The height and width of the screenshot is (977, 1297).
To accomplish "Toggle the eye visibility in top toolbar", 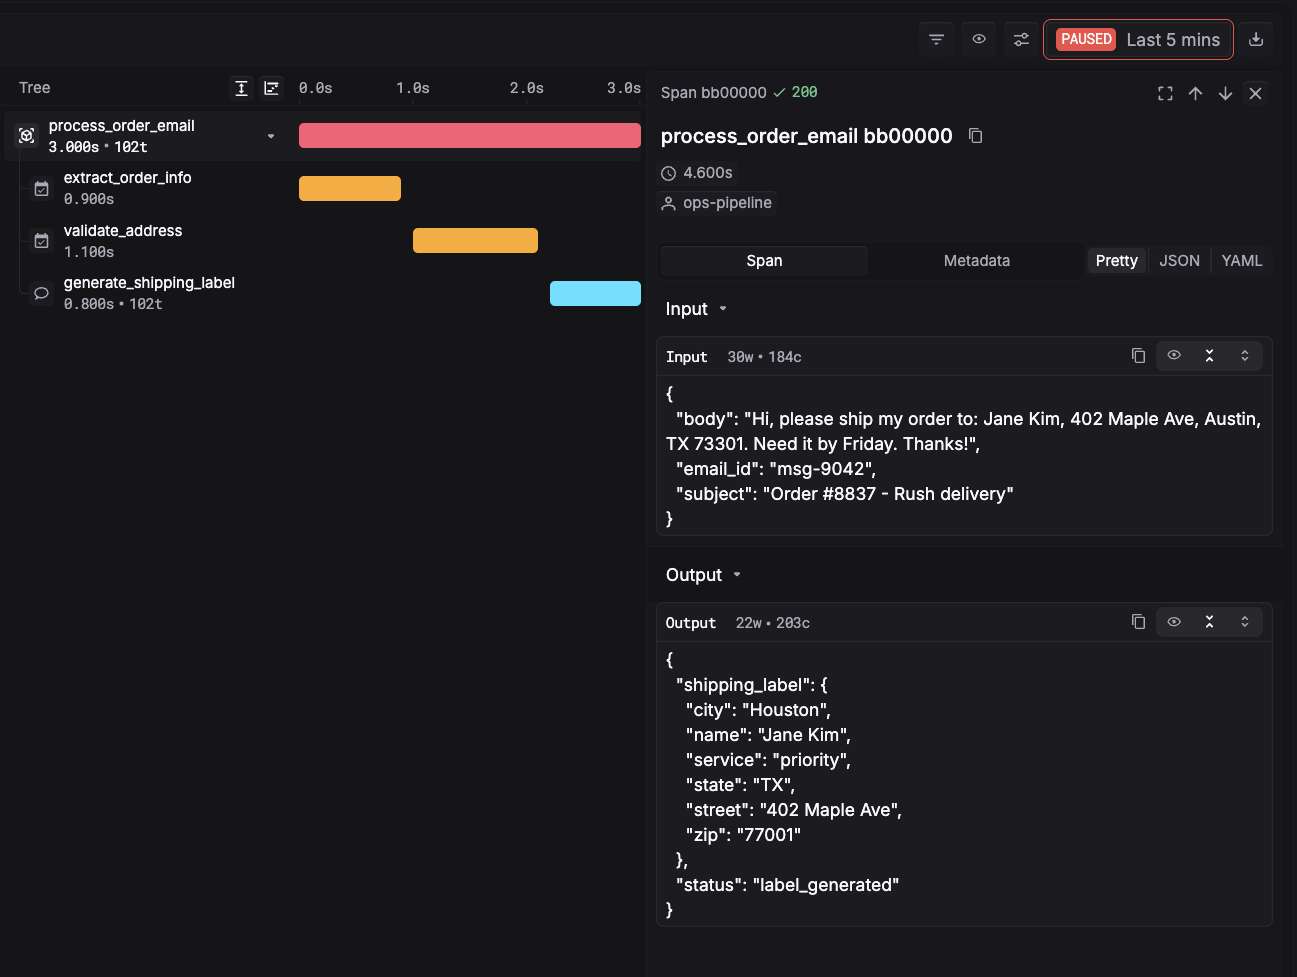I will (979, 40).
